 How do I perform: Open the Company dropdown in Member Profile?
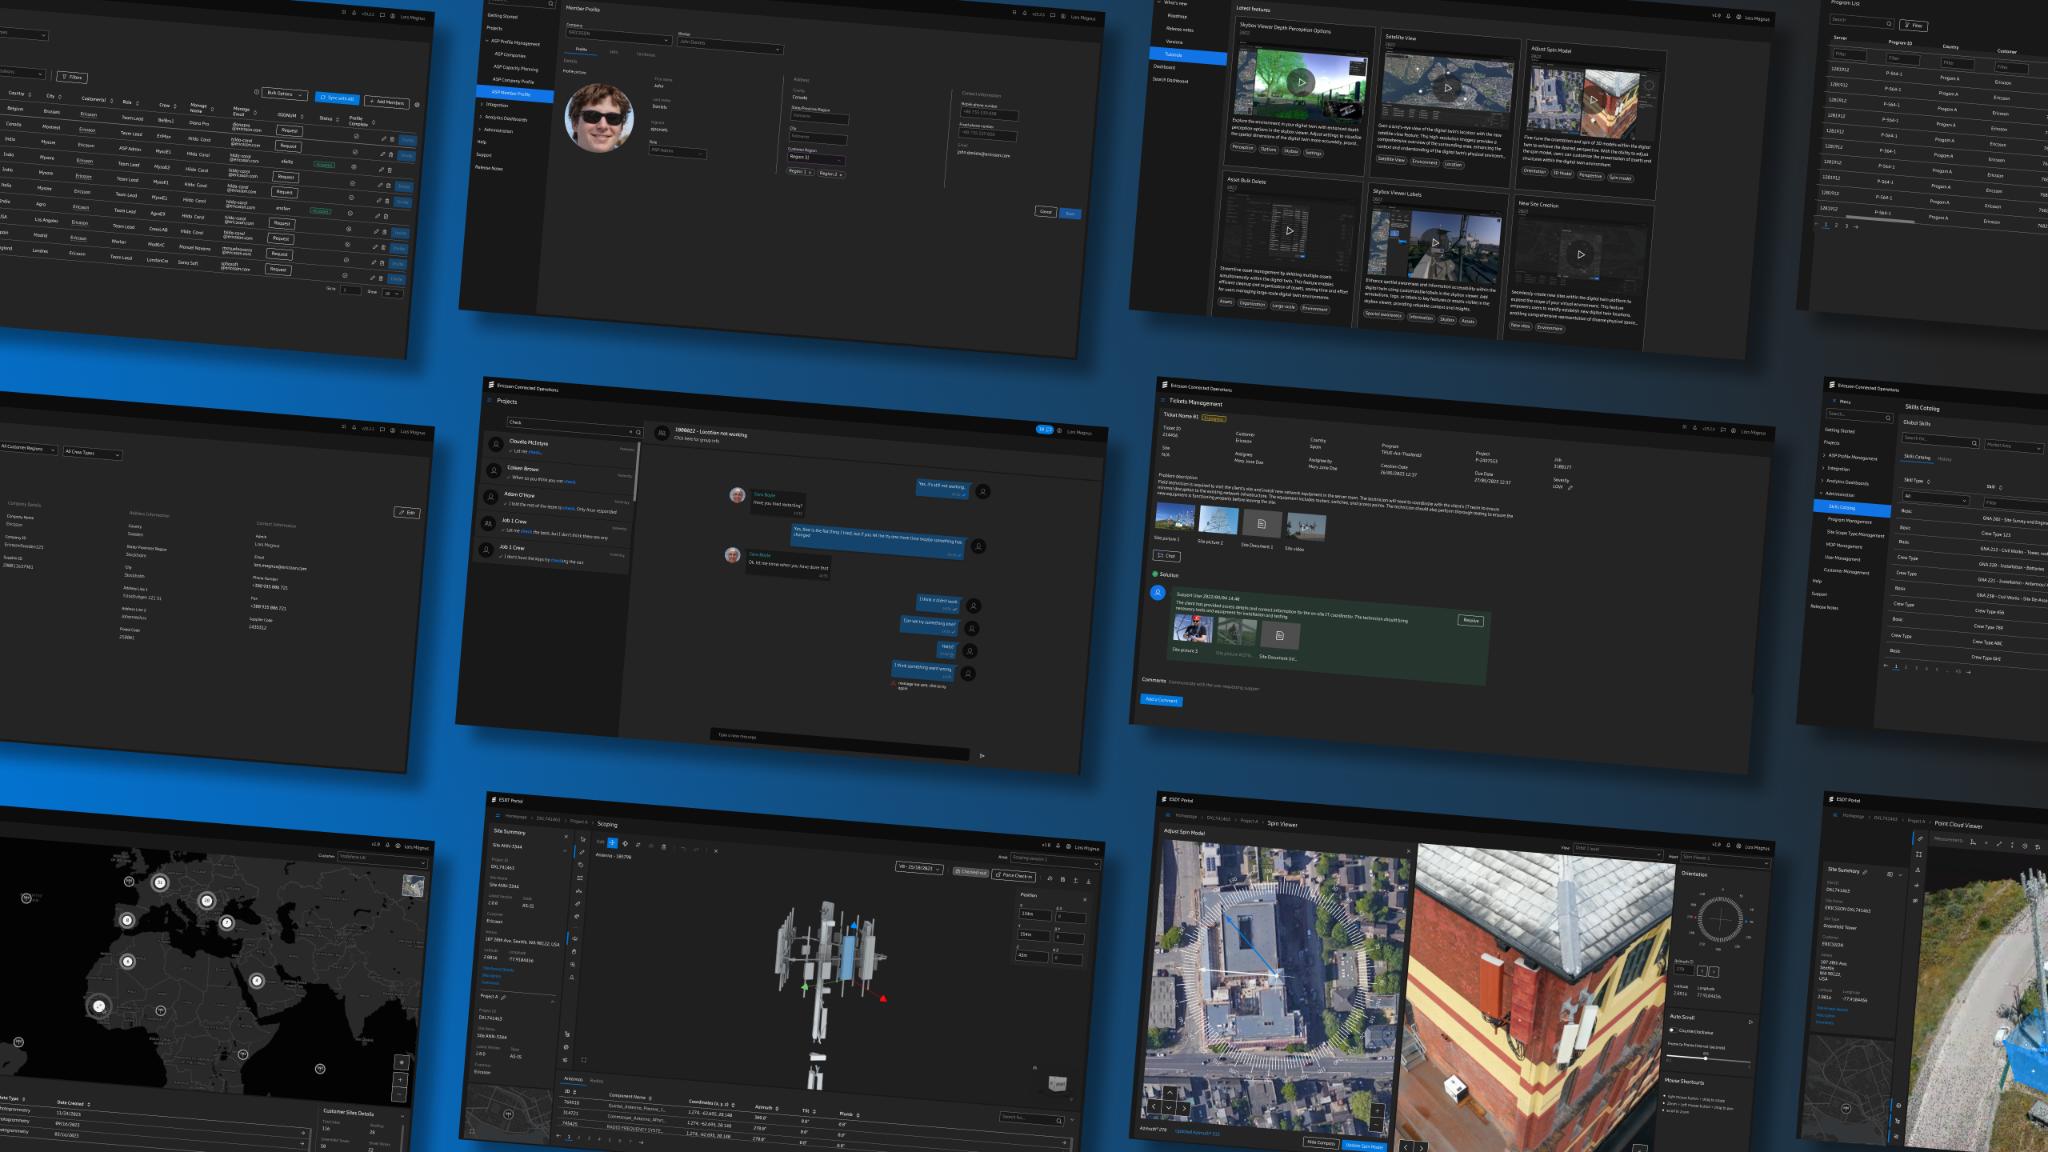coord(618,35)
